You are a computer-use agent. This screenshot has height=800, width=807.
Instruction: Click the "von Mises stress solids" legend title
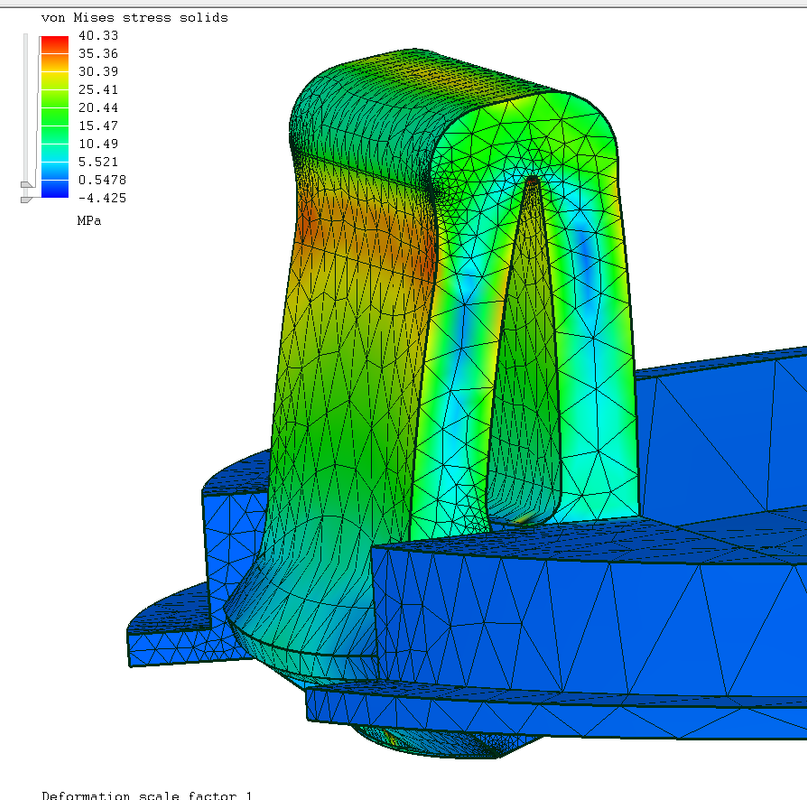(x=134, y=18)
